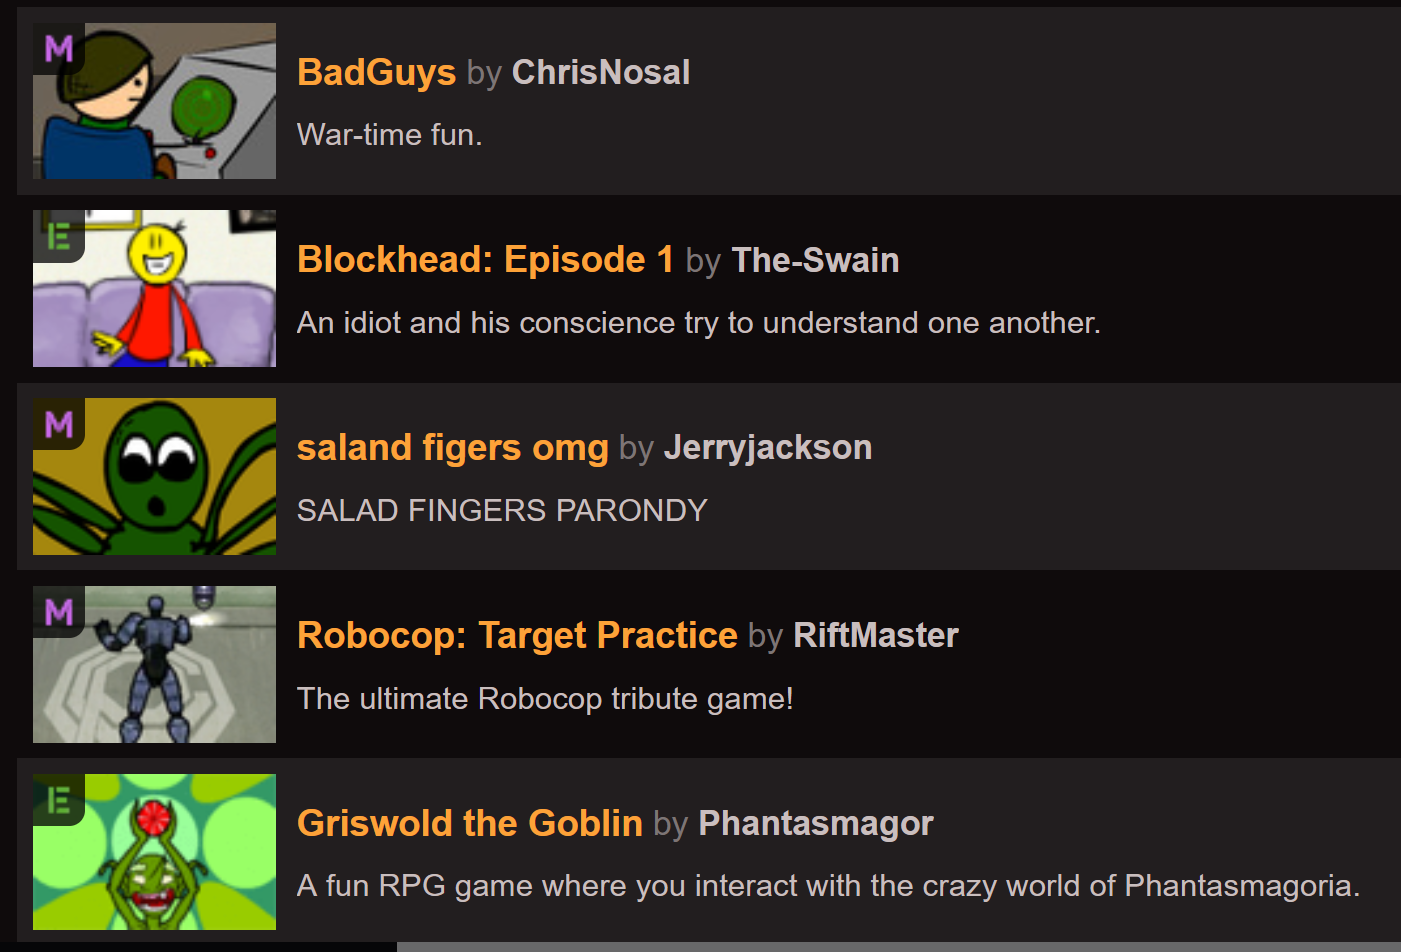Image resolution: width=1401 pixels, height=952 pixels.
Task: Visit author The-Swain's profile
Action: click(815, 260)
